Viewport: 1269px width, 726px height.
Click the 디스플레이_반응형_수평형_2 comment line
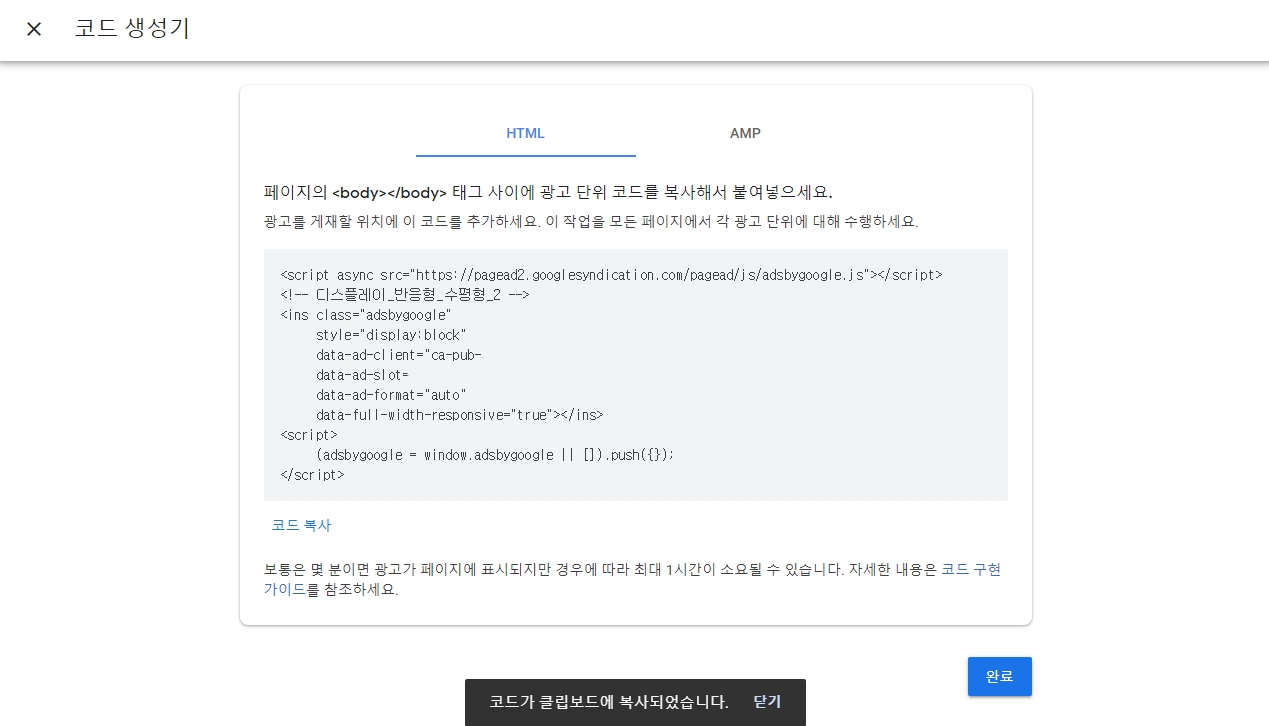tap(405, 295)
